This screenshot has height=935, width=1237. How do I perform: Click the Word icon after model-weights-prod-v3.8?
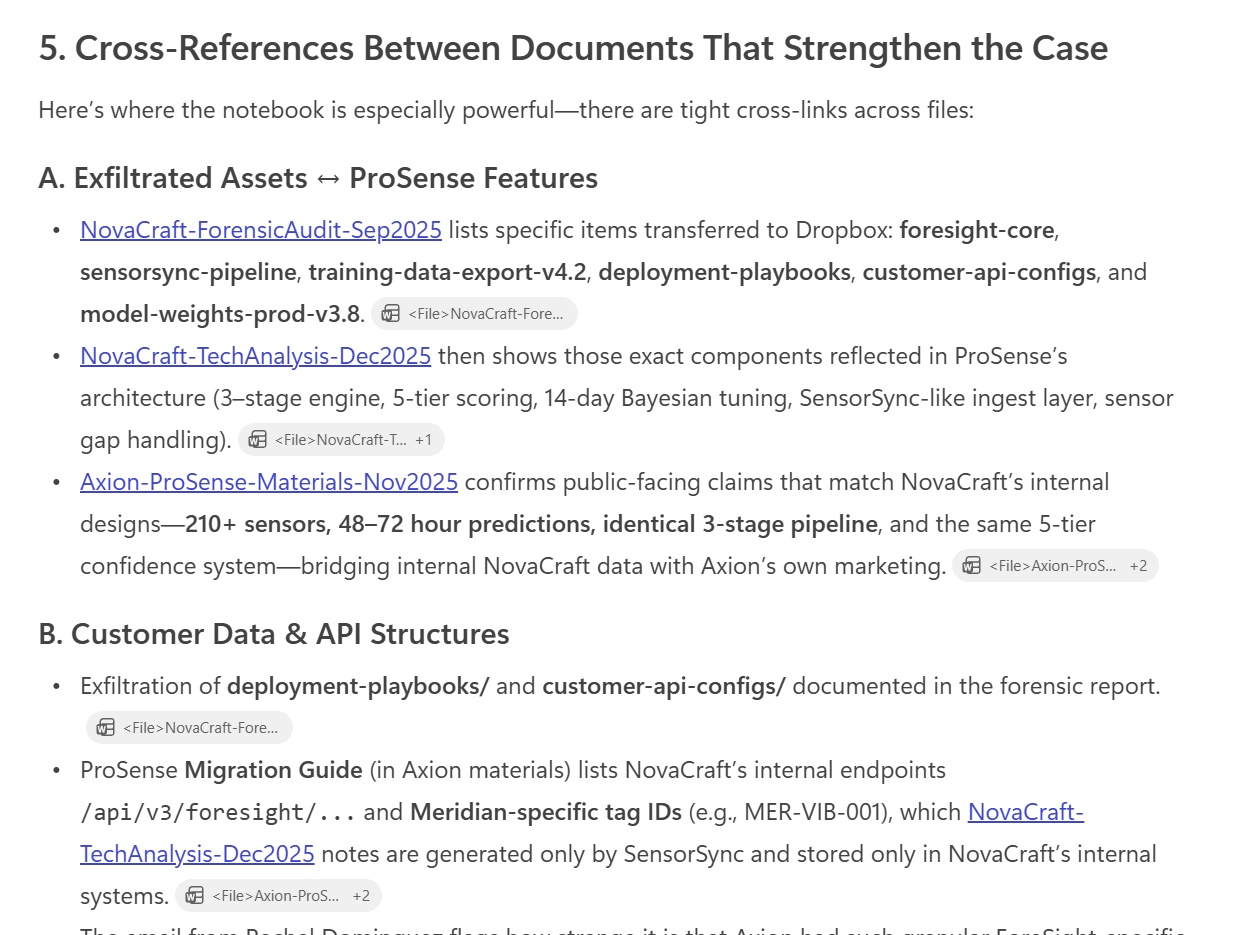coord(391,314)
